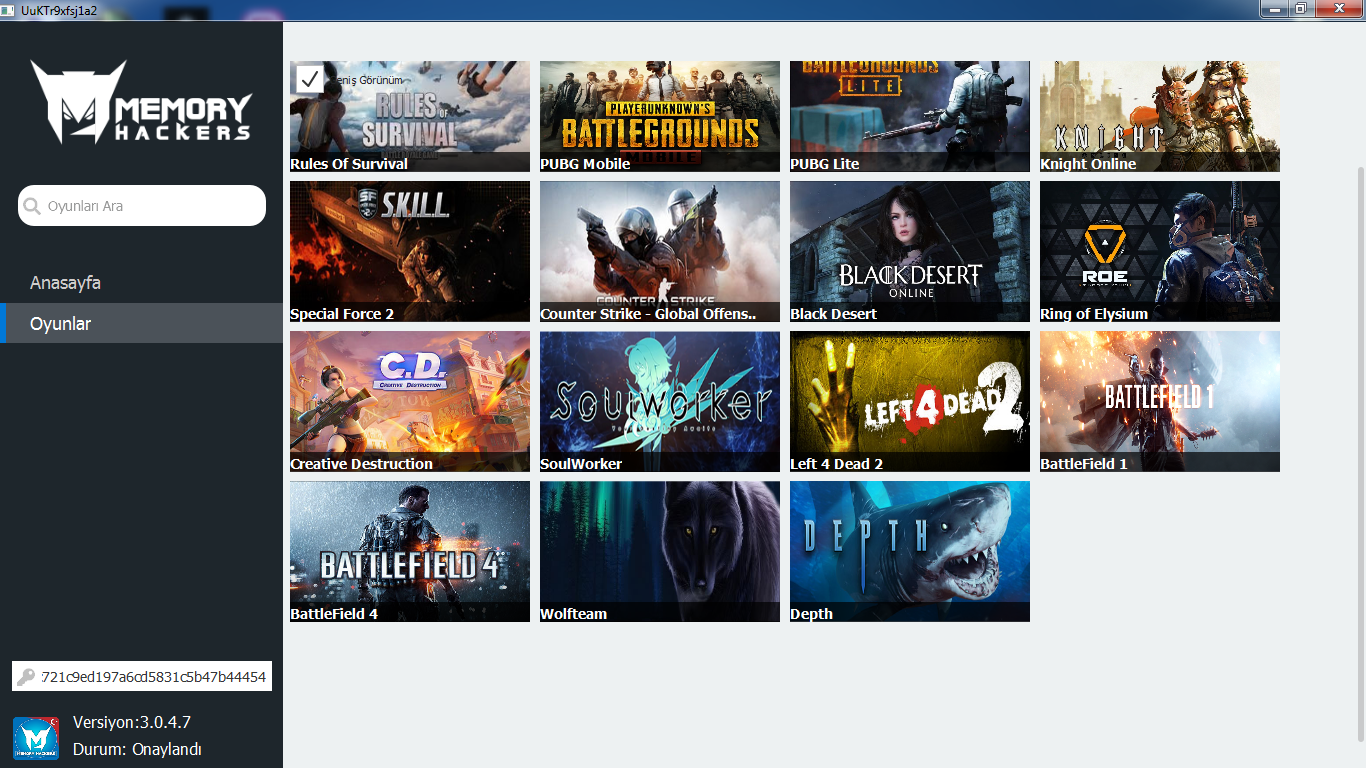The height and width of the screenshot is (768, 1366).
Task: Open the Black Desert game tile
Action: coord(910,251)
